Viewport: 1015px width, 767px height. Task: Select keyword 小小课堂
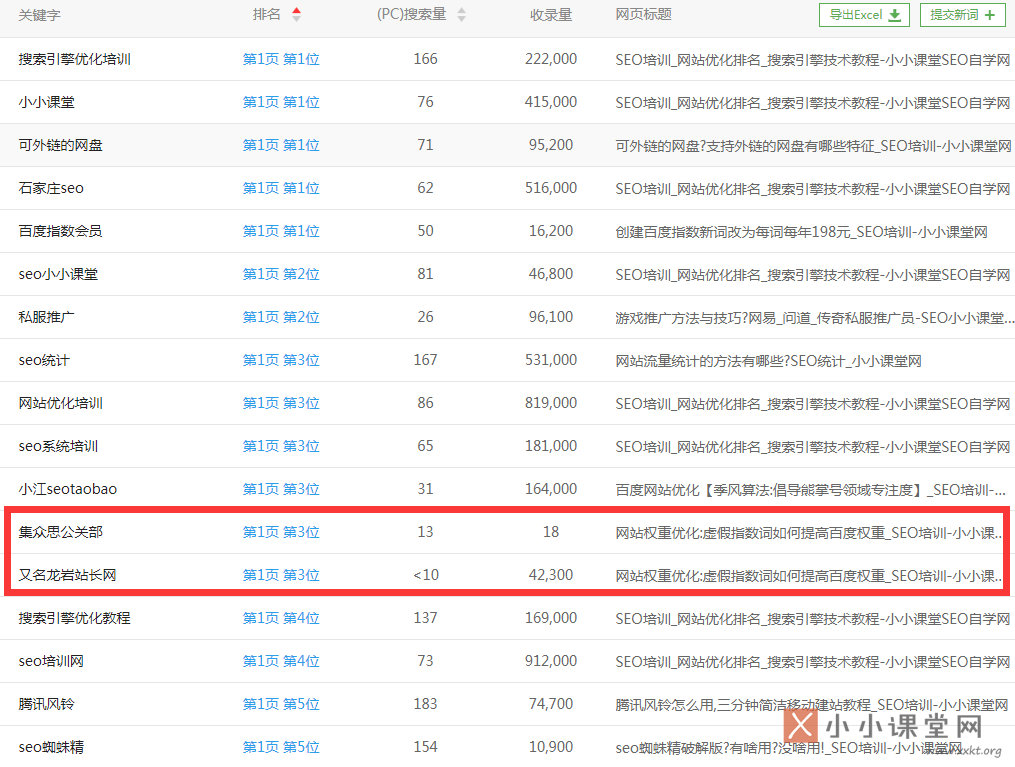(47, 102)
